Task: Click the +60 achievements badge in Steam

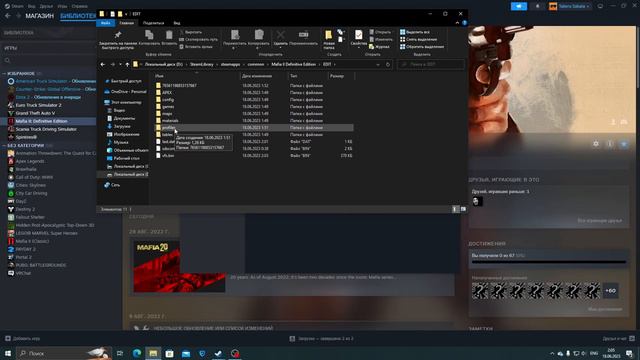Action: [611, 291]
